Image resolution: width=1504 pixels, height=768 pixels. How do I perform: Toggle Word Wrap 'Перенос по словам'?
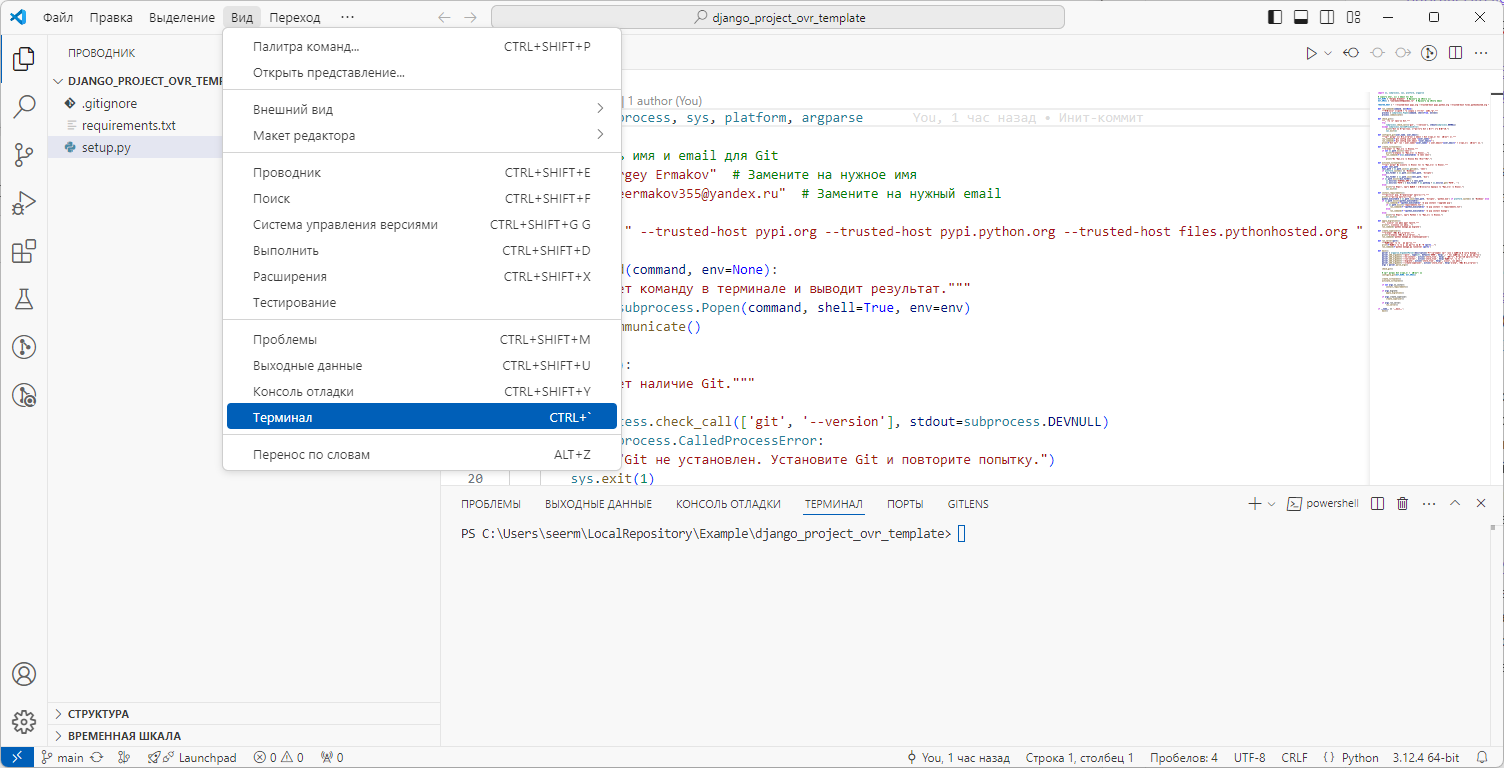coord(311,455)
